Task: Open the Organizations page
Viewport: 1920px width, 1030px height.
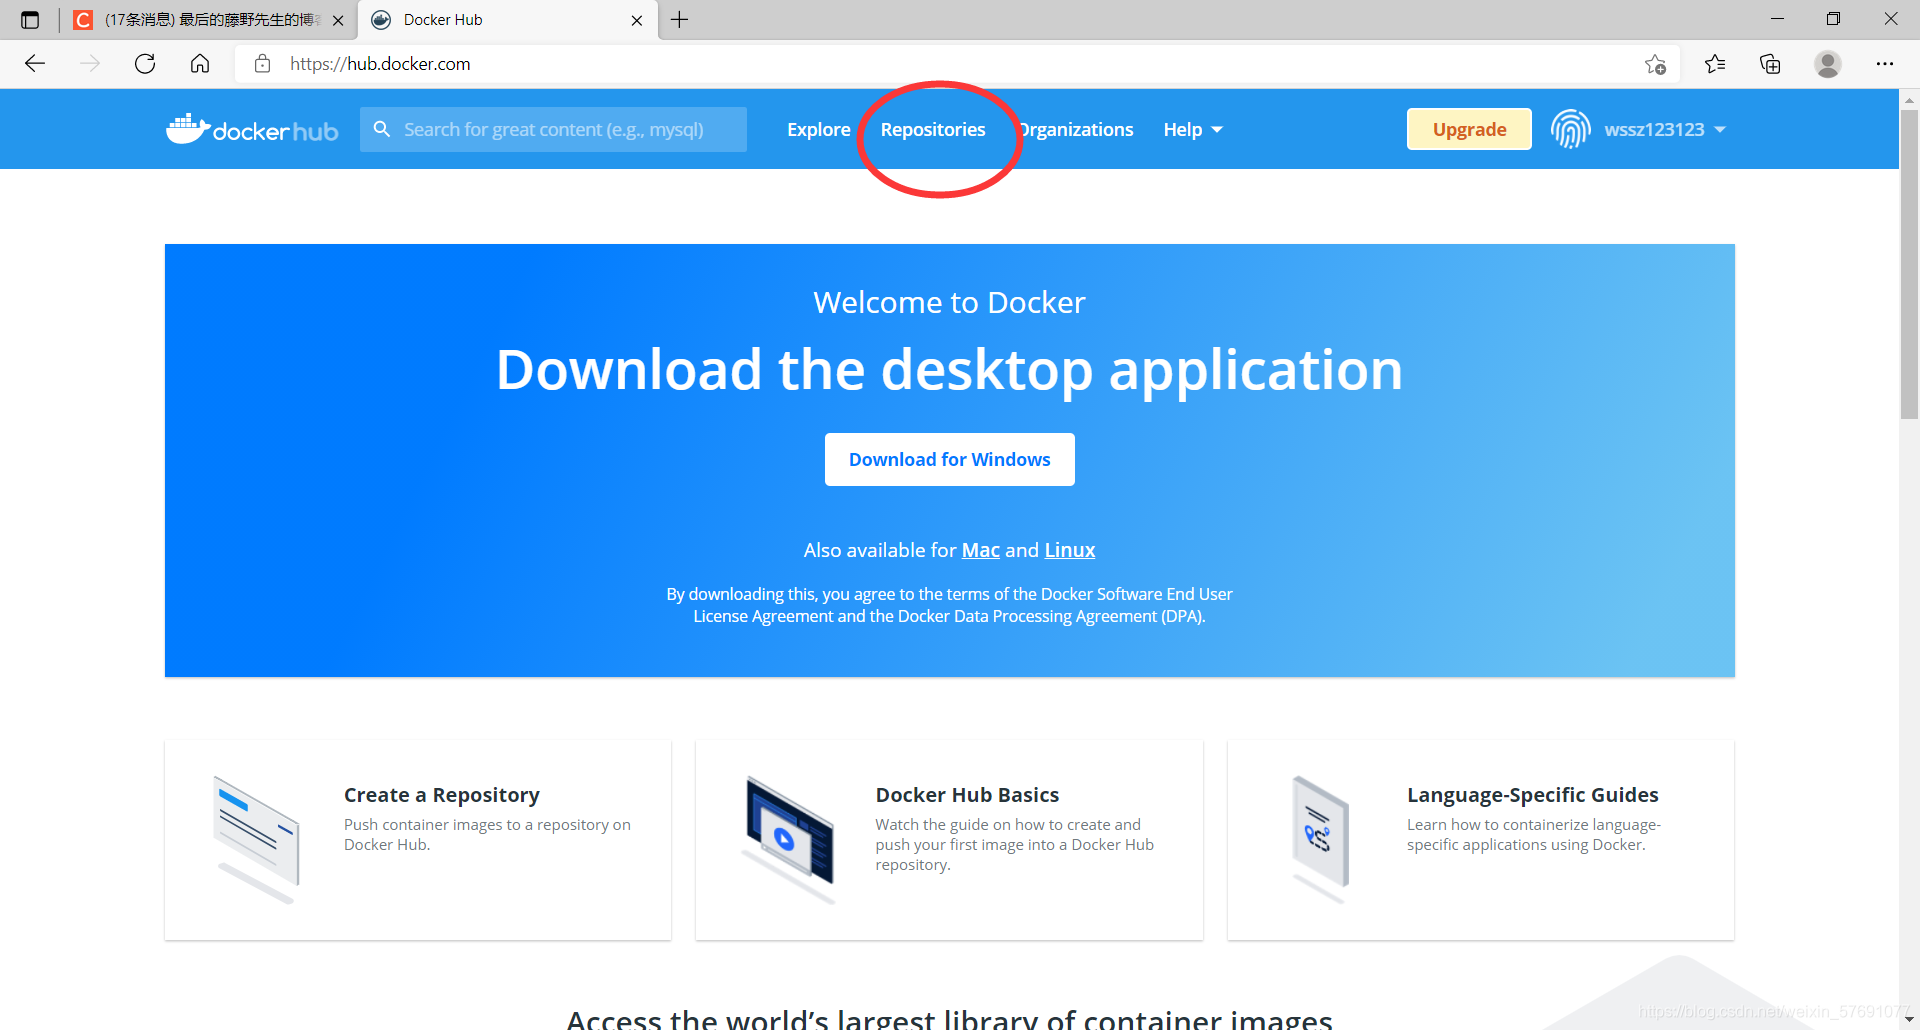Action: pyautogui.click(x=1075, y=129)
